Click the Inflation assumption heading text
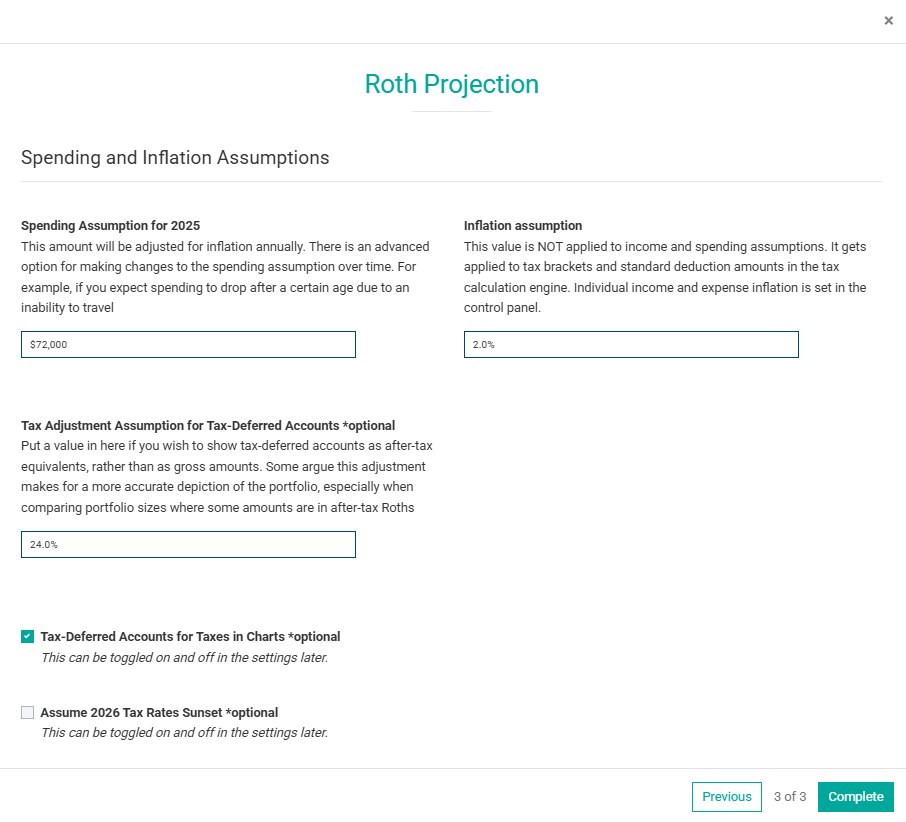906x822 pixels. coord(523,225)
